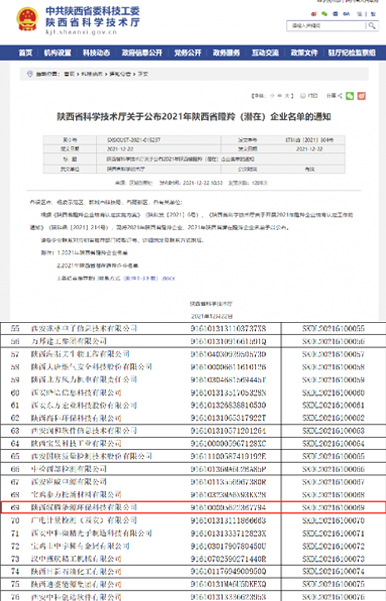Open 政府信息公开 in the navigation bar
Image resolution: width=386 pixels, height=601 pixels.
[142, 53]
